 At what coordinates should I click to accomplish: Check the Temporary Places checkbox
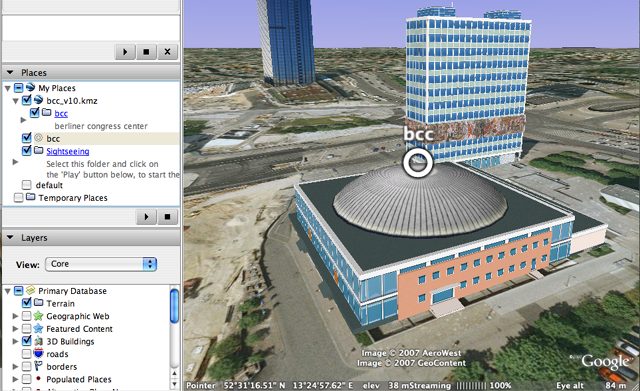point(18,198)
